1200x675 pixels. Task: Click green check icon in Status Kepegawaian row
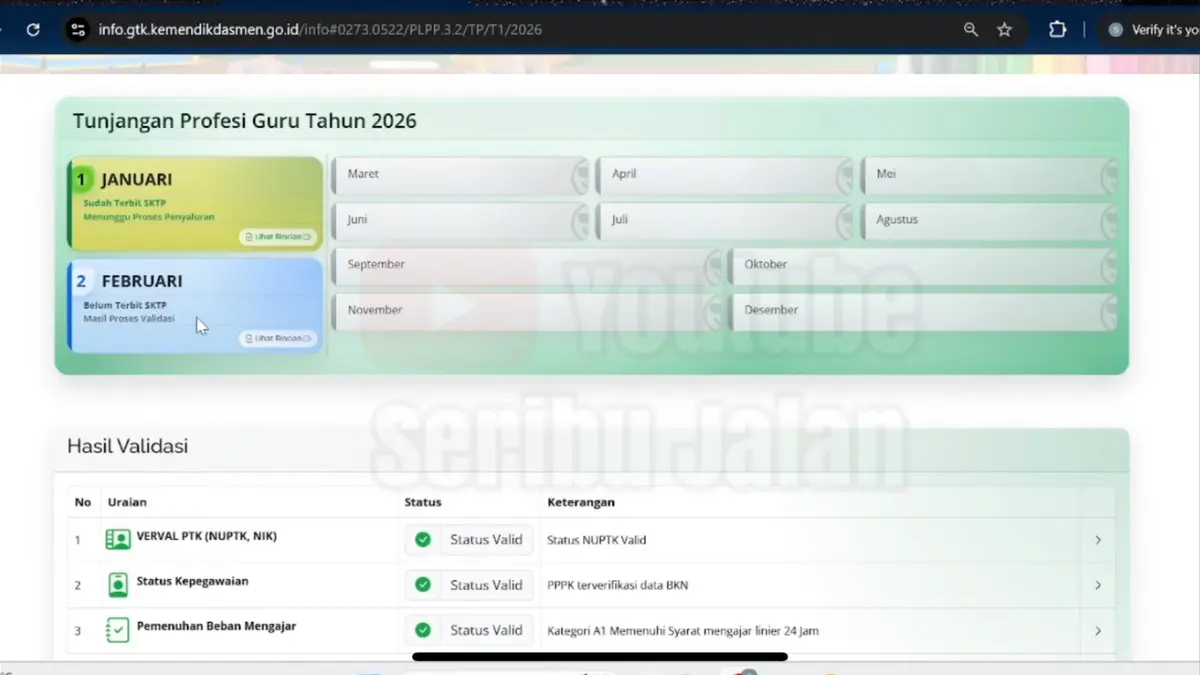coord(423,585)
